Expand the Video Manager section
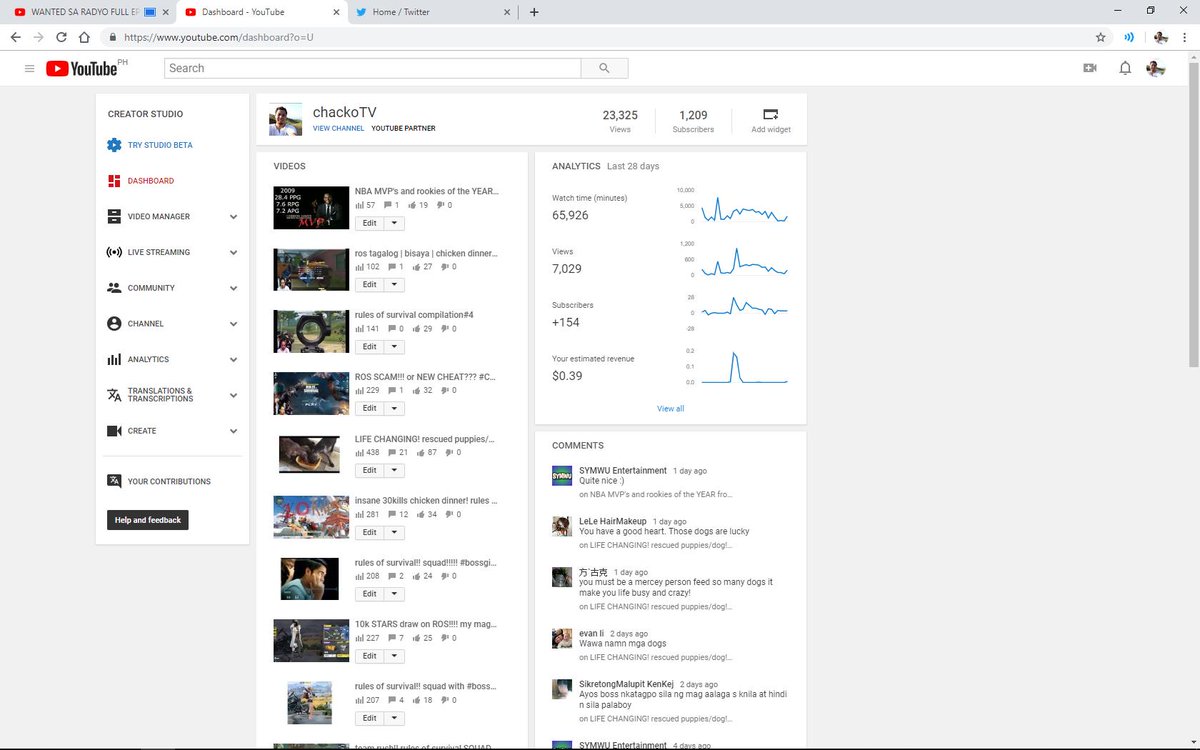The height and width of the screenshot is (750, 1200). (x=233, y=217)
